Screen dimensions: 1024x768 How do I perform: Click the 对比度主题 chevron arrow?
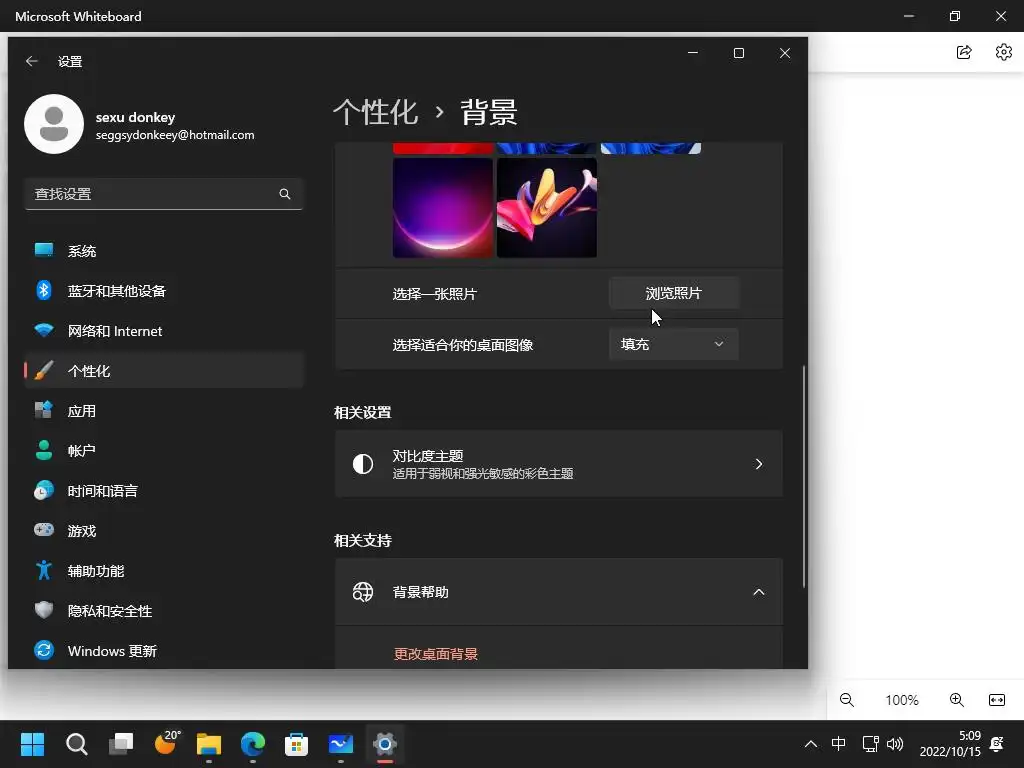coord(759,464)
